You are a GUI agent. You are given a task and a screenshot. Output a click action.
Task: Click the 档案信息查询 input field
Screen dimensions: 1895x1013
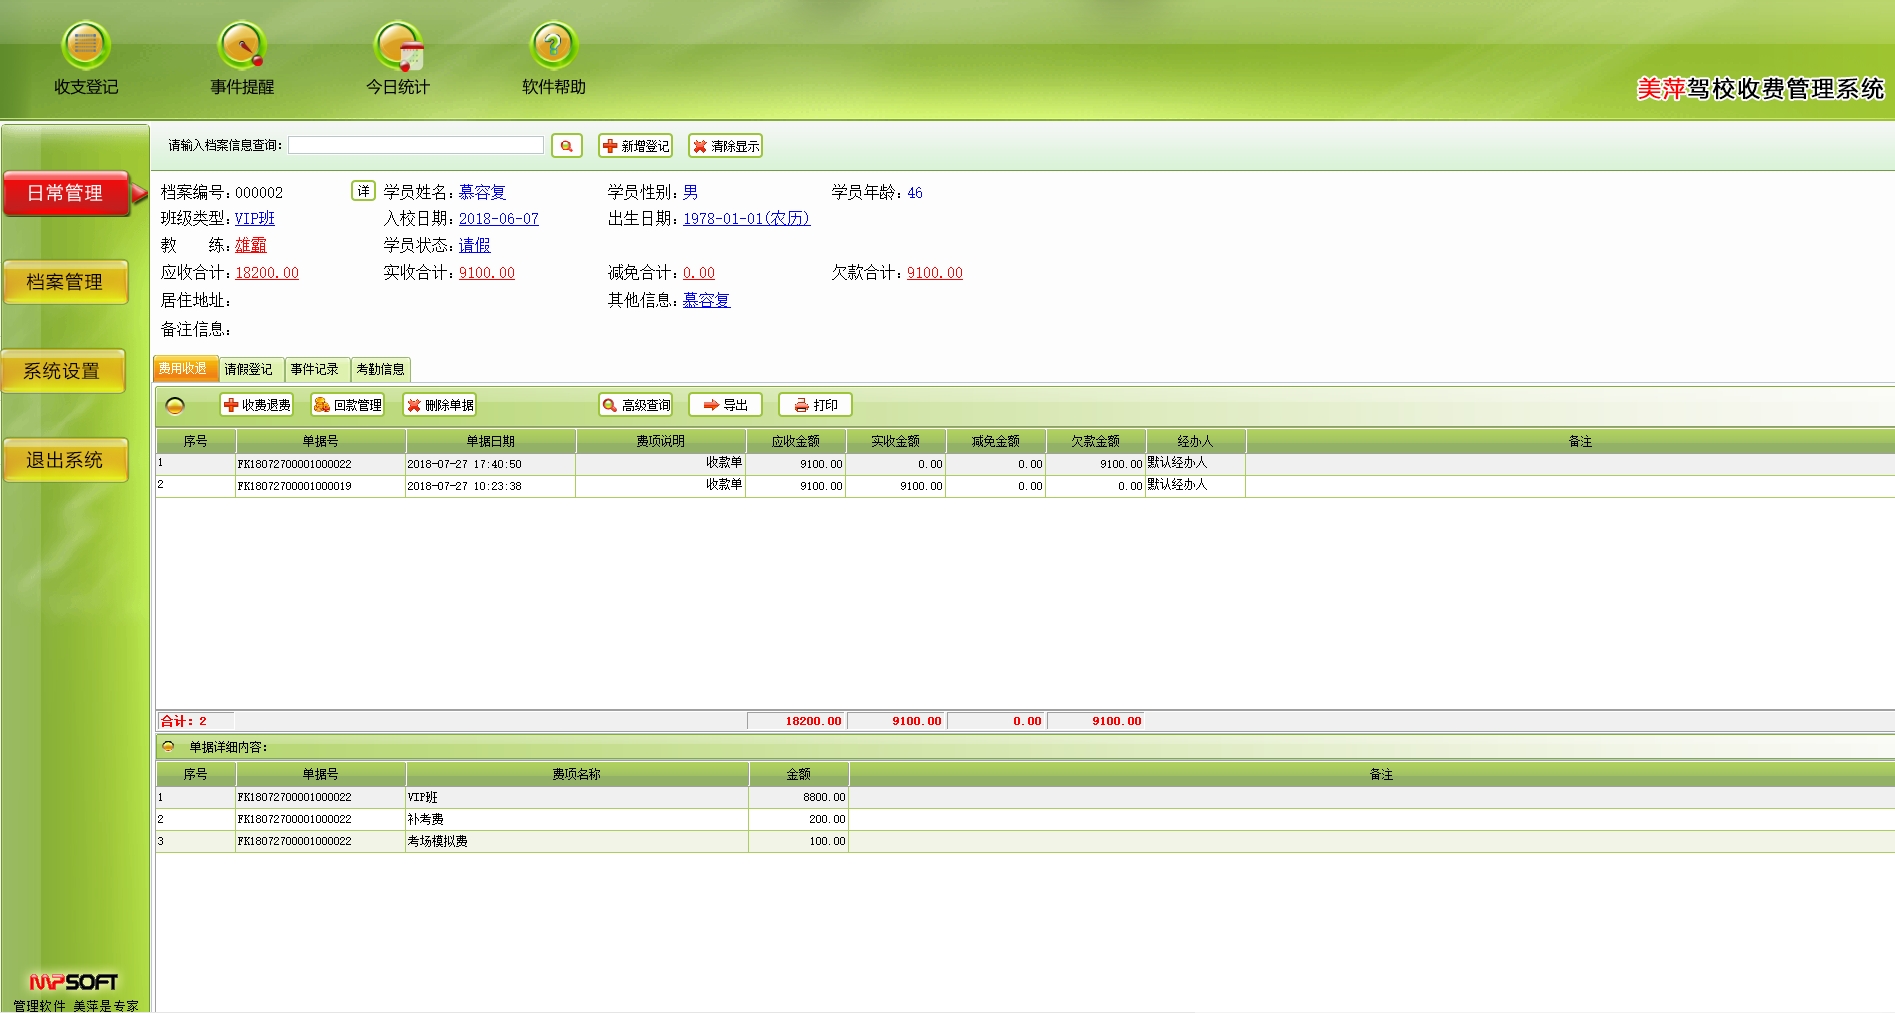[415, 146]
